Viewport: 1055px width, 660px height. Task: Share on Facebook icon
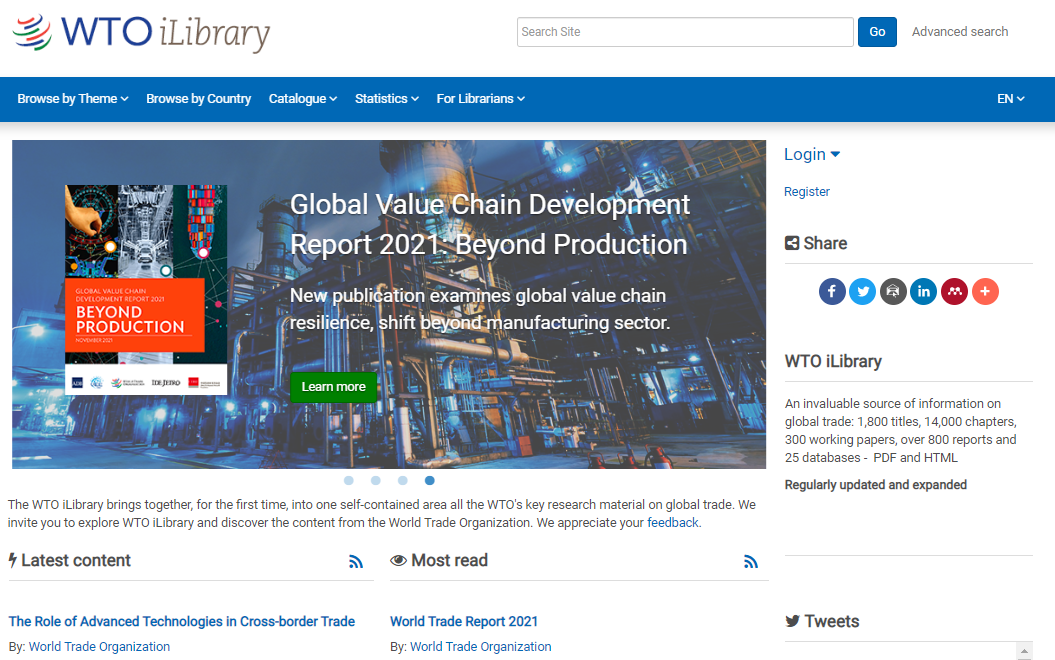pos(832,291)
